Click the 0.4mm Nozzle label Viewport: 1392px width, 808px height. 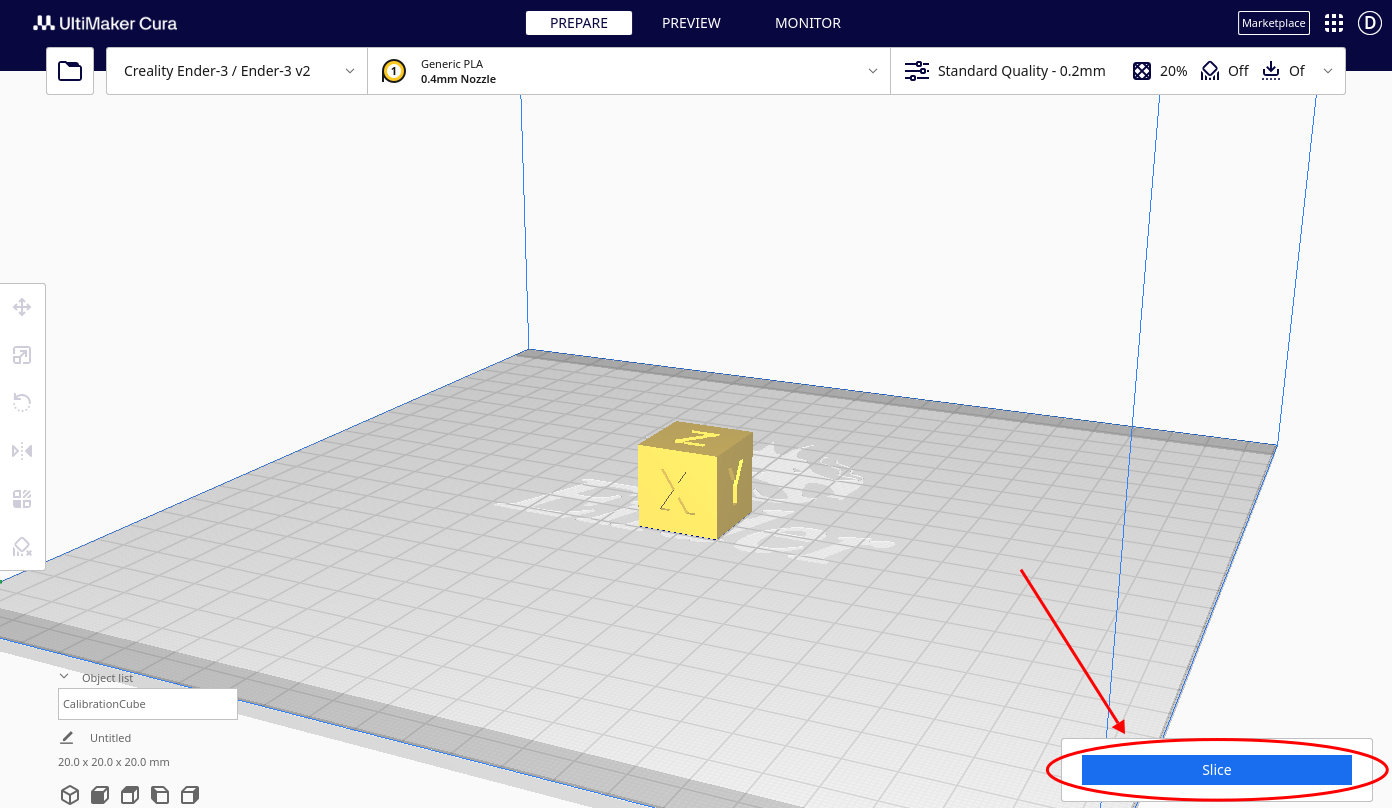[458, 79]
